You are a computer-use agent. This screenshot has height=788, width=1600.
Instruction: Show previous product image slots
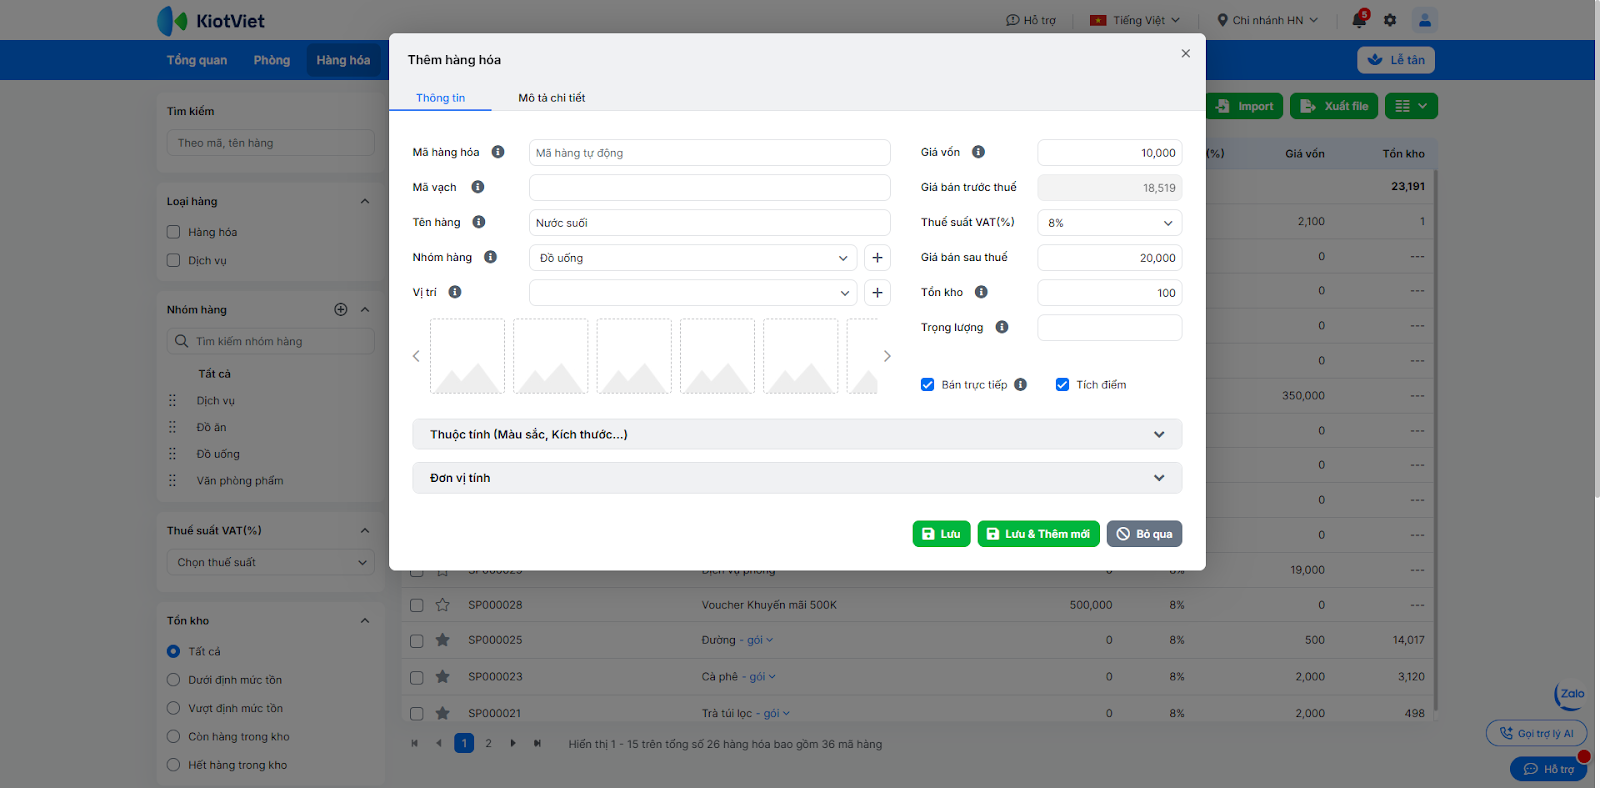416,356
